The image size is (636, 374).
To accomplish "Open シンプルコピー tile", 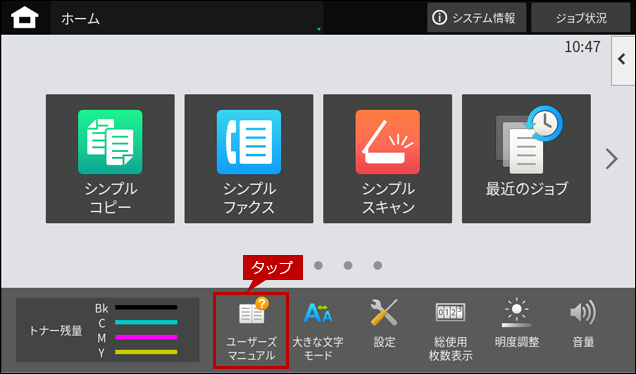I will (x=110, y=159).
